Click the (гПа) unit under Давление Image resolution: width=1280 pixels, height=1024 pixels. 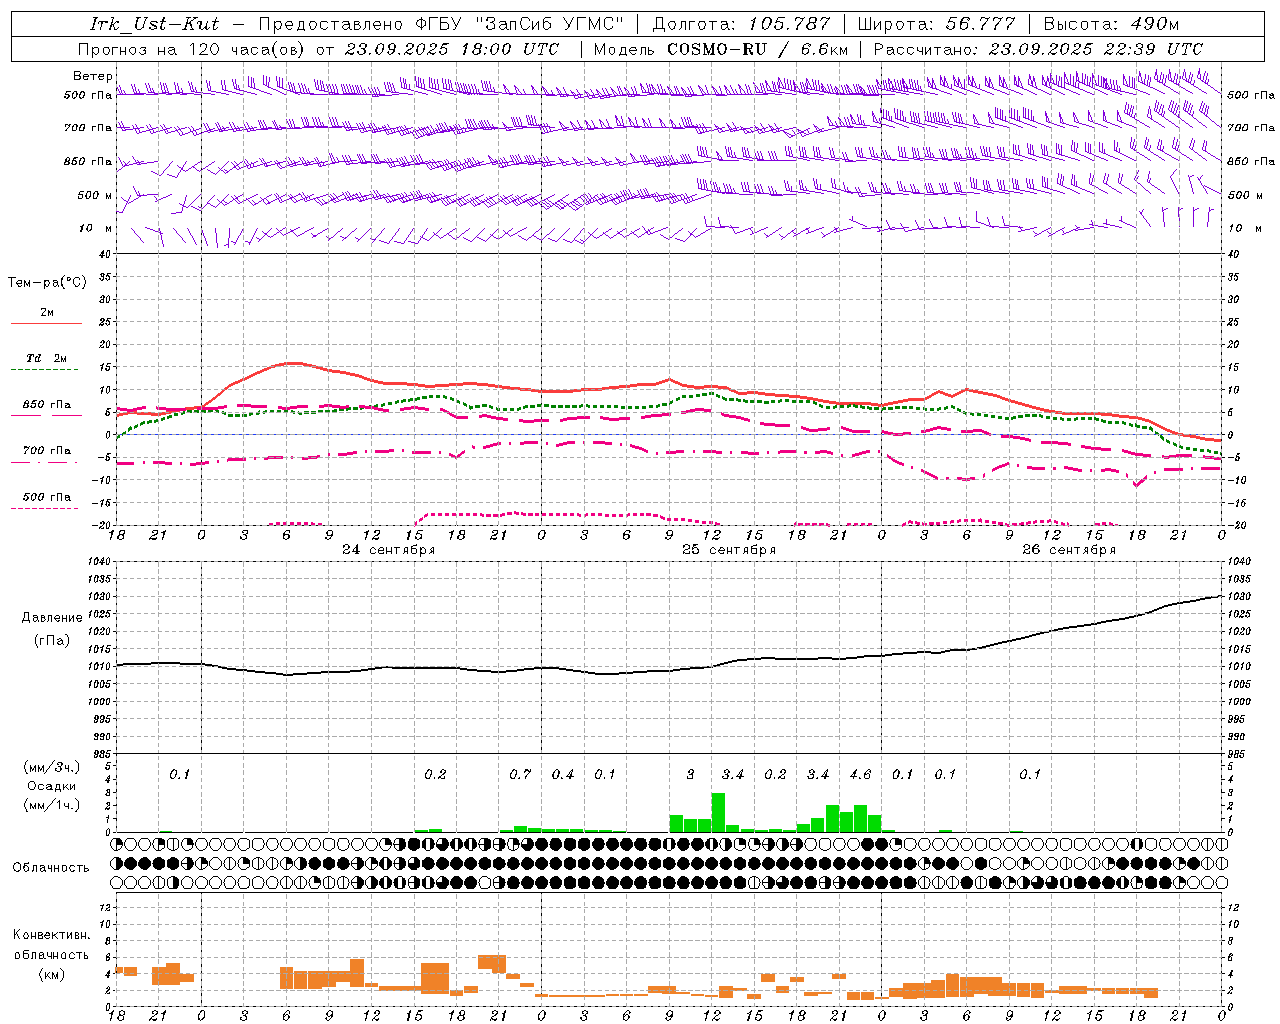point(51,641)
